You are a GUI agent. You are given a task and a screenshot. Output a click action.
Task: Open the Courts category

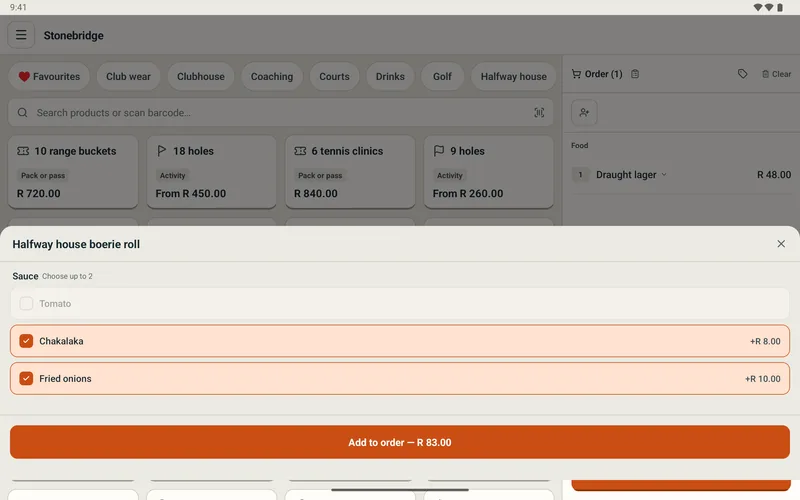(x=334, y=77)
